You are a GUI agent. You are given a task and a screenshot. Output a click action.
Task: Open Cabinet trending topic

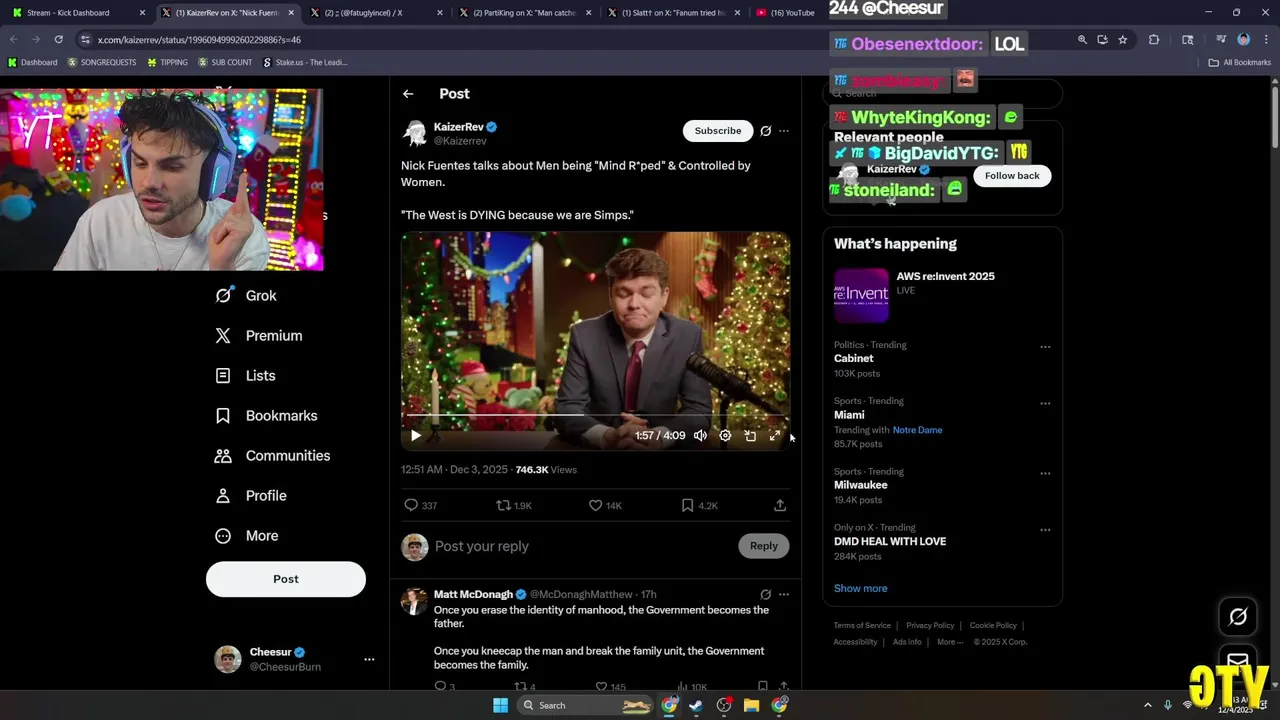tap(853, 359)
